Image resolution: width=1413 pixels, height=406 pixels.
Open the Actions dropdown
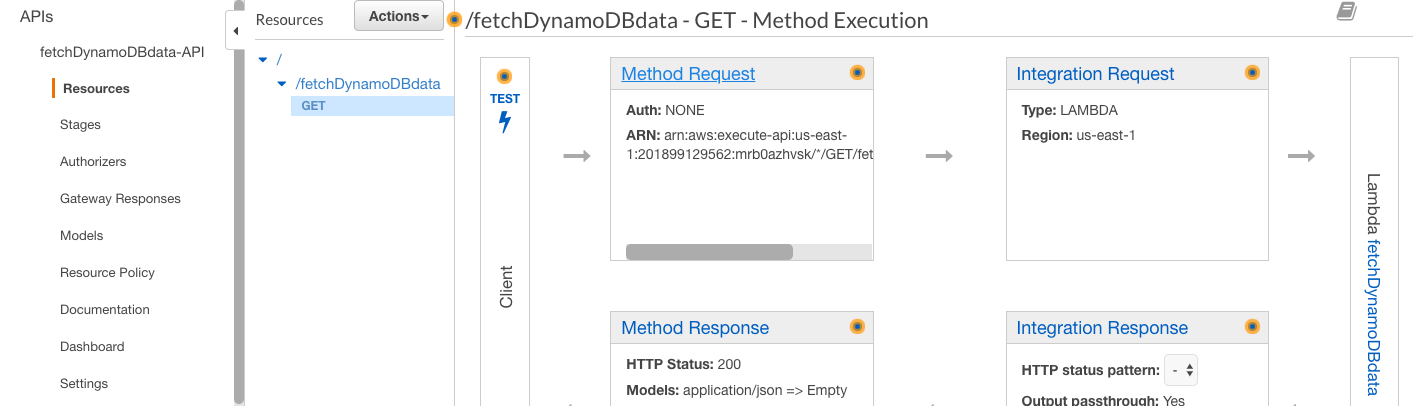[399, 16]
